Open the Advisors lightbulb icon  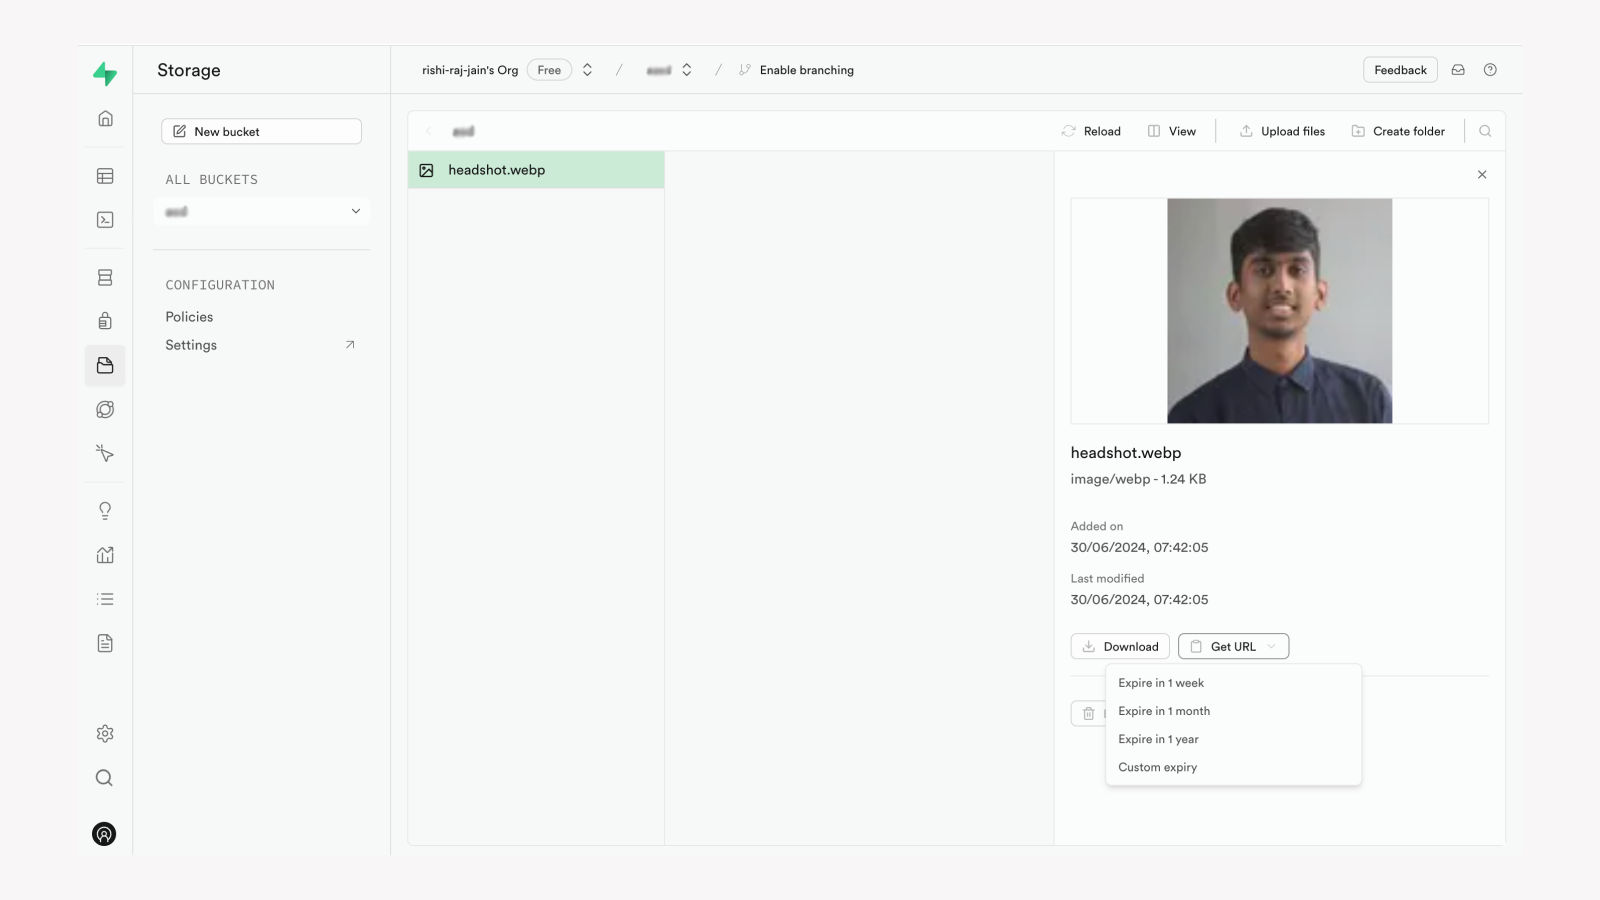104,510
